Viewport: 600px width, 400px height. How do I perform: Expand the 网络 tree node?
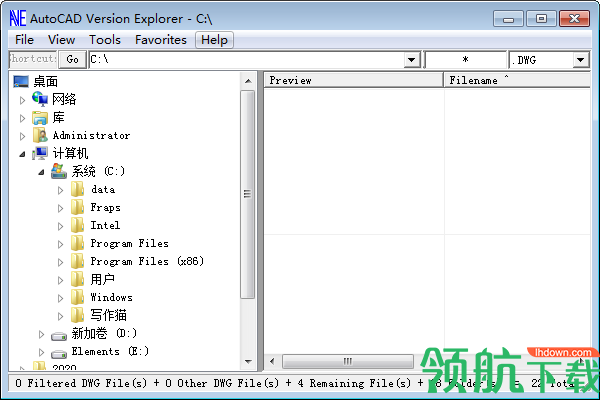point(22,100)
